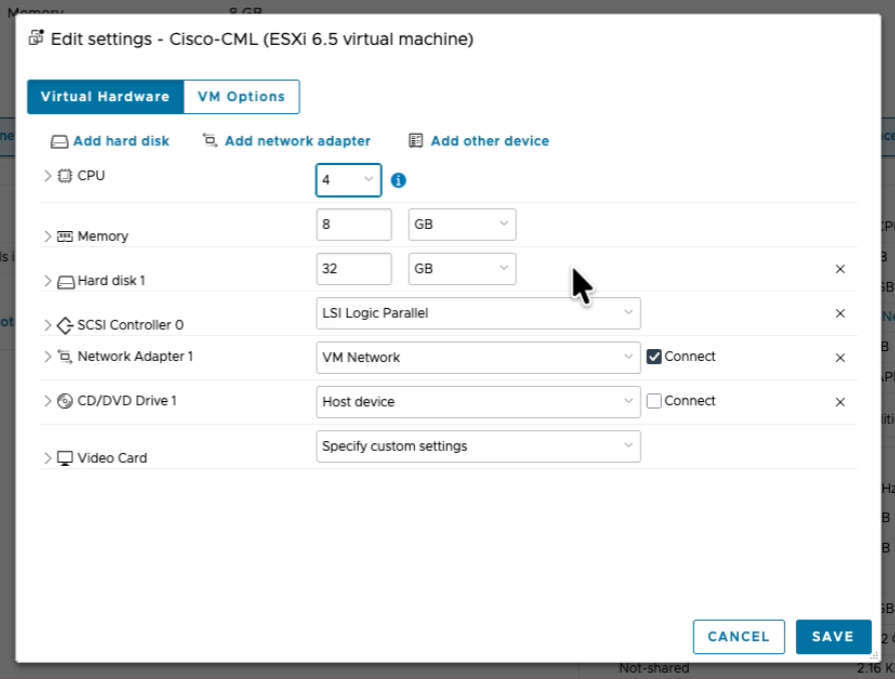Switch to the Virtual Hardware tab
Image resolution: width=895 pixels, height=679 pixels.
tap(106, 97)
